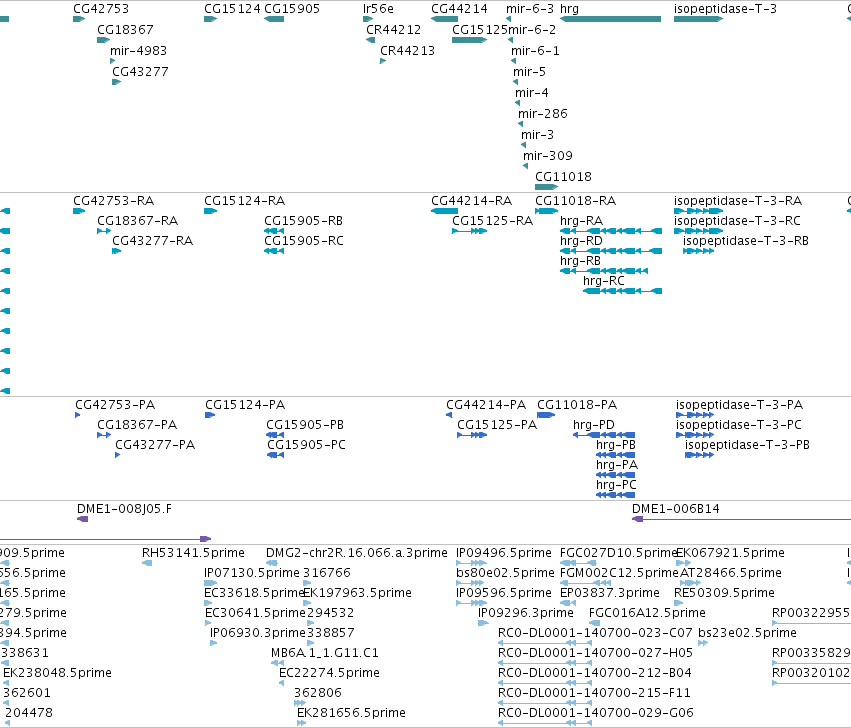This screenshot has width=851, height=728.
Task: Click the isopeptidase-T-3-RA transcript label
Action: tap(738, 201)
